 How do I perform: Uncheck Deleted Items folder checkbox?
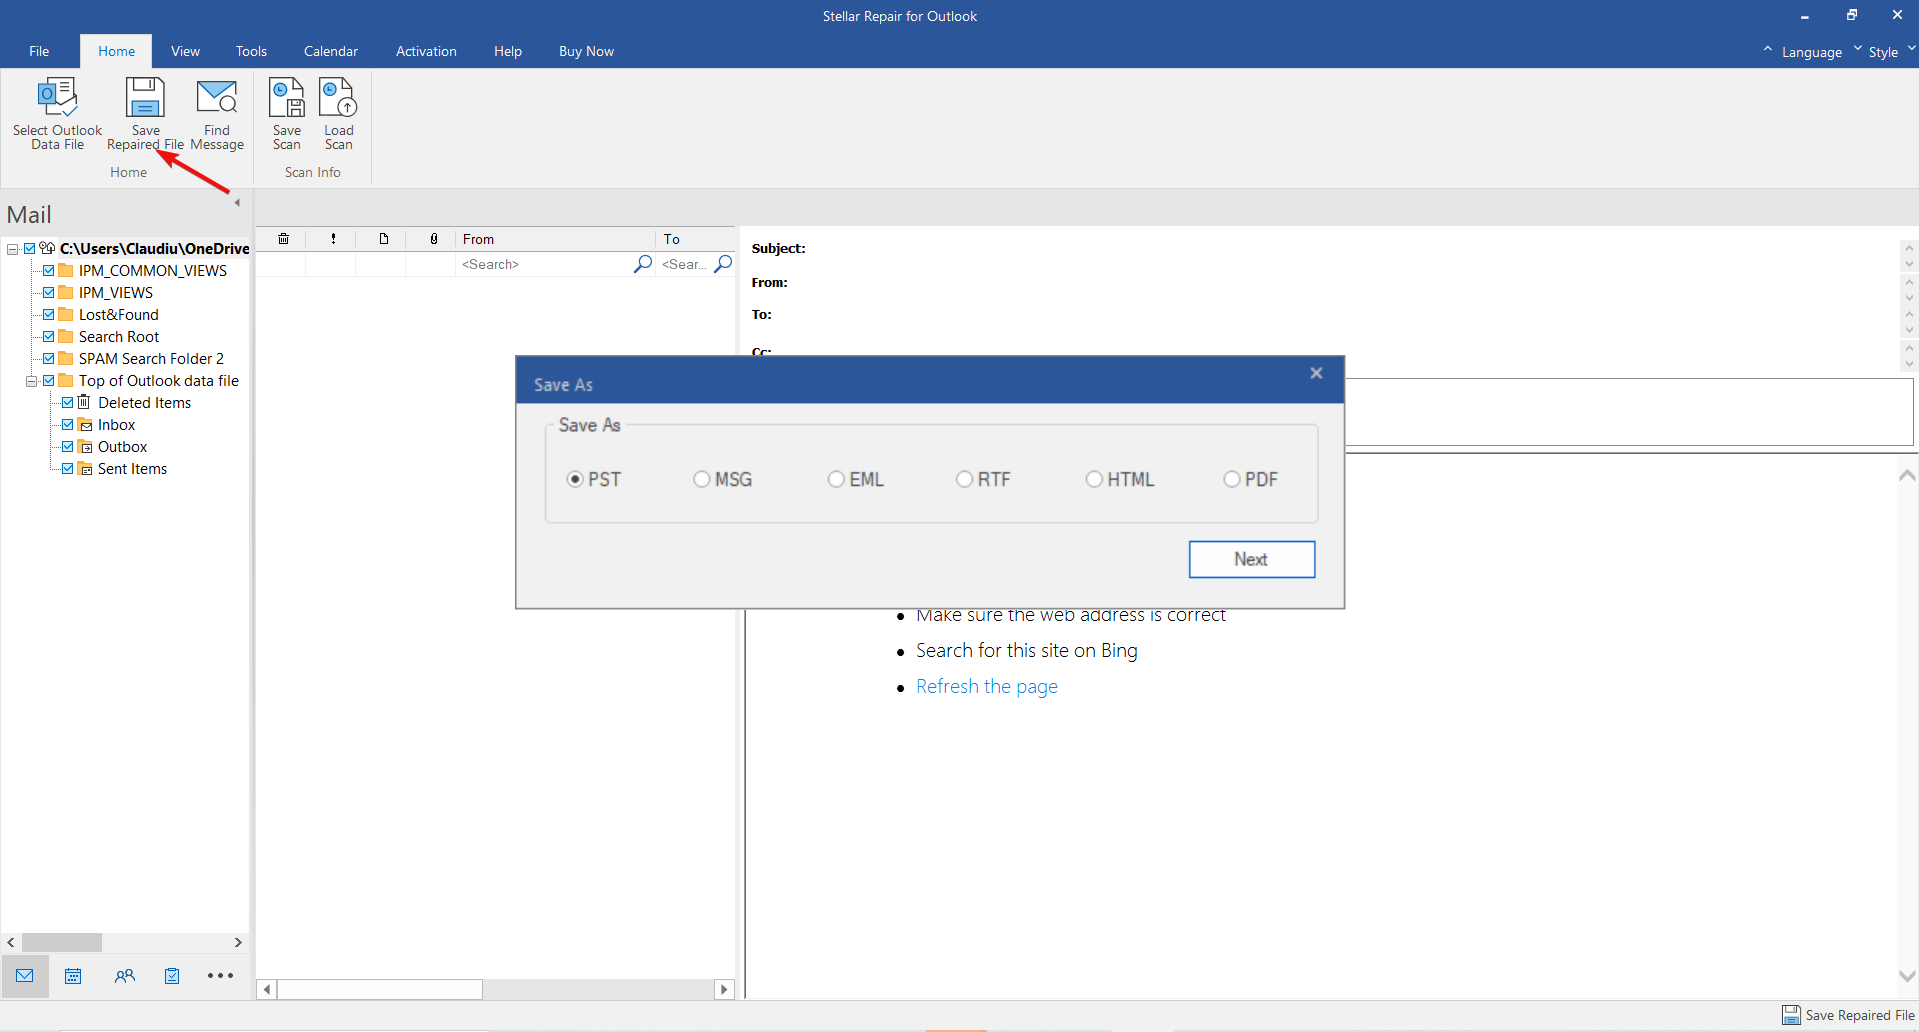pyautogui.click(x=67, y=402)
